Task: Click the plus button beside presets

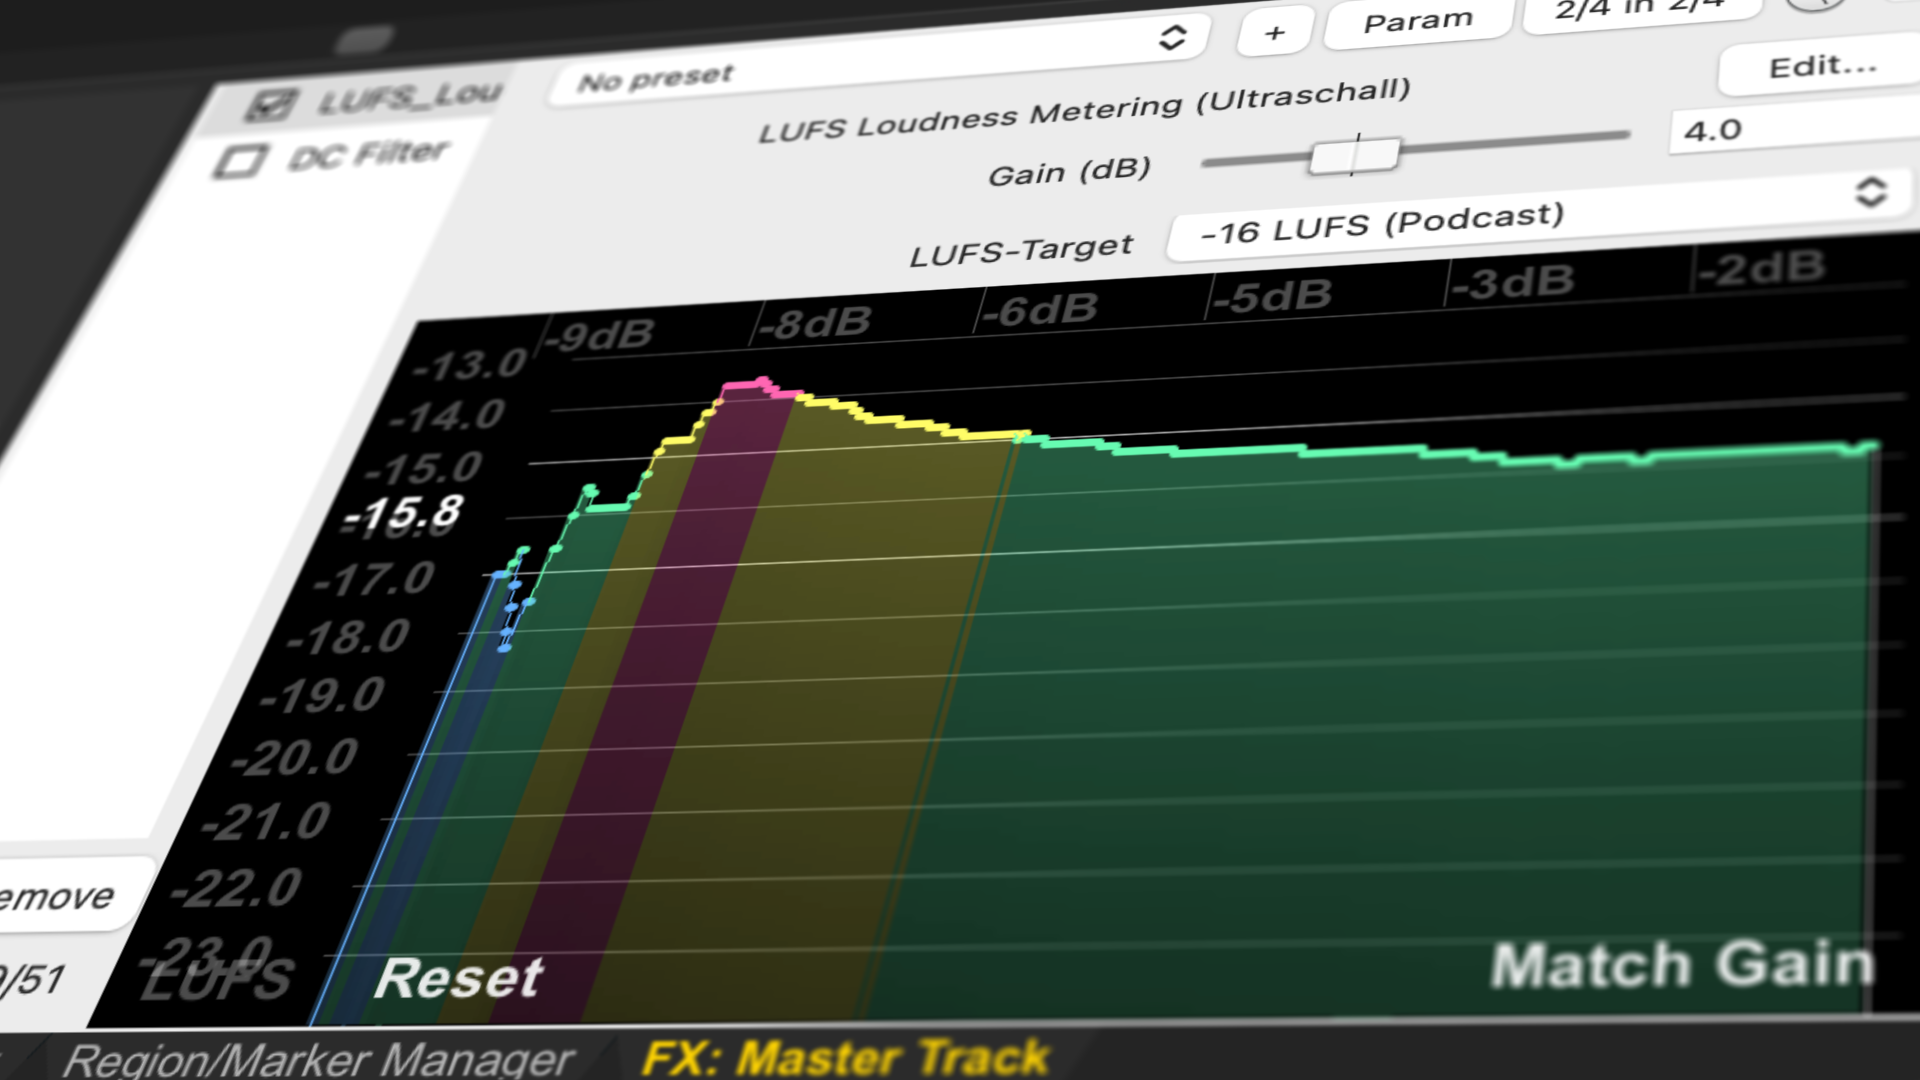Action: [x=1274, y=33]
